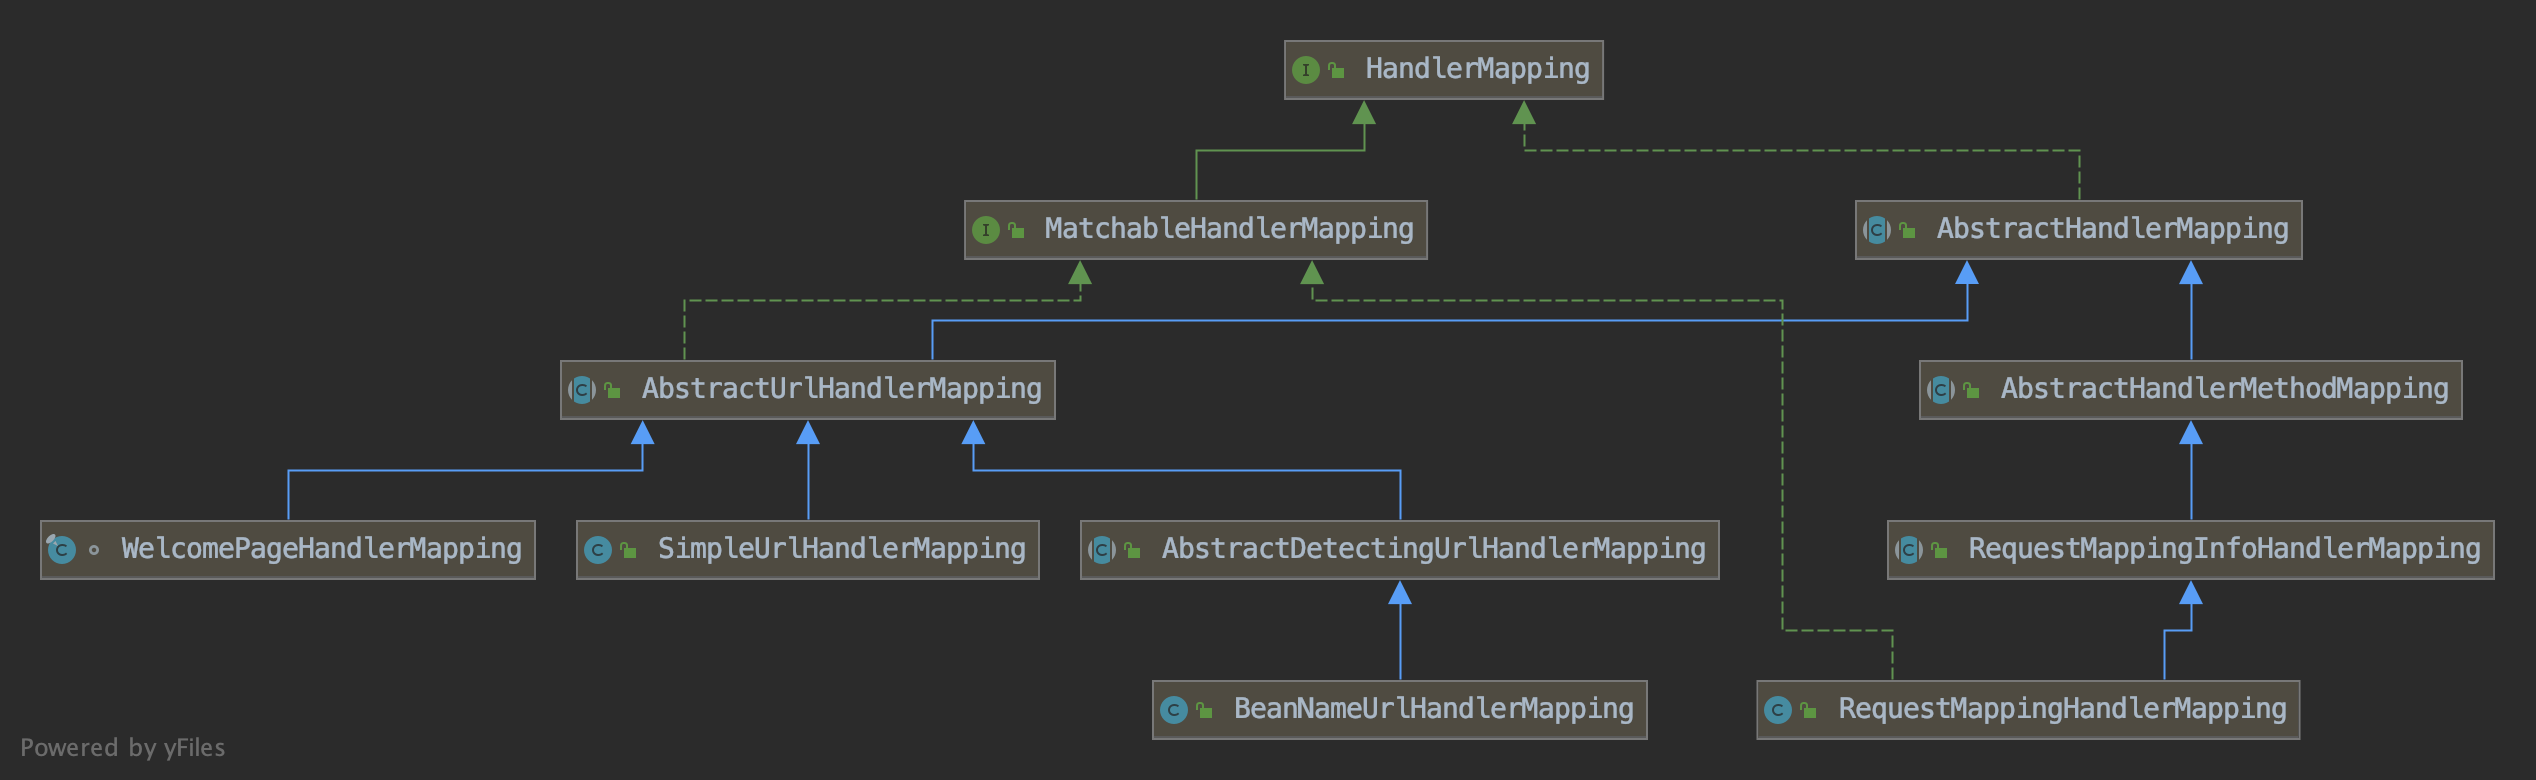Screen dimensions: 2536x780
Task: Click the visibility lock icon beside AbstractDetectingUrlHandlerMapping
Action: [x=1133, y=550]
